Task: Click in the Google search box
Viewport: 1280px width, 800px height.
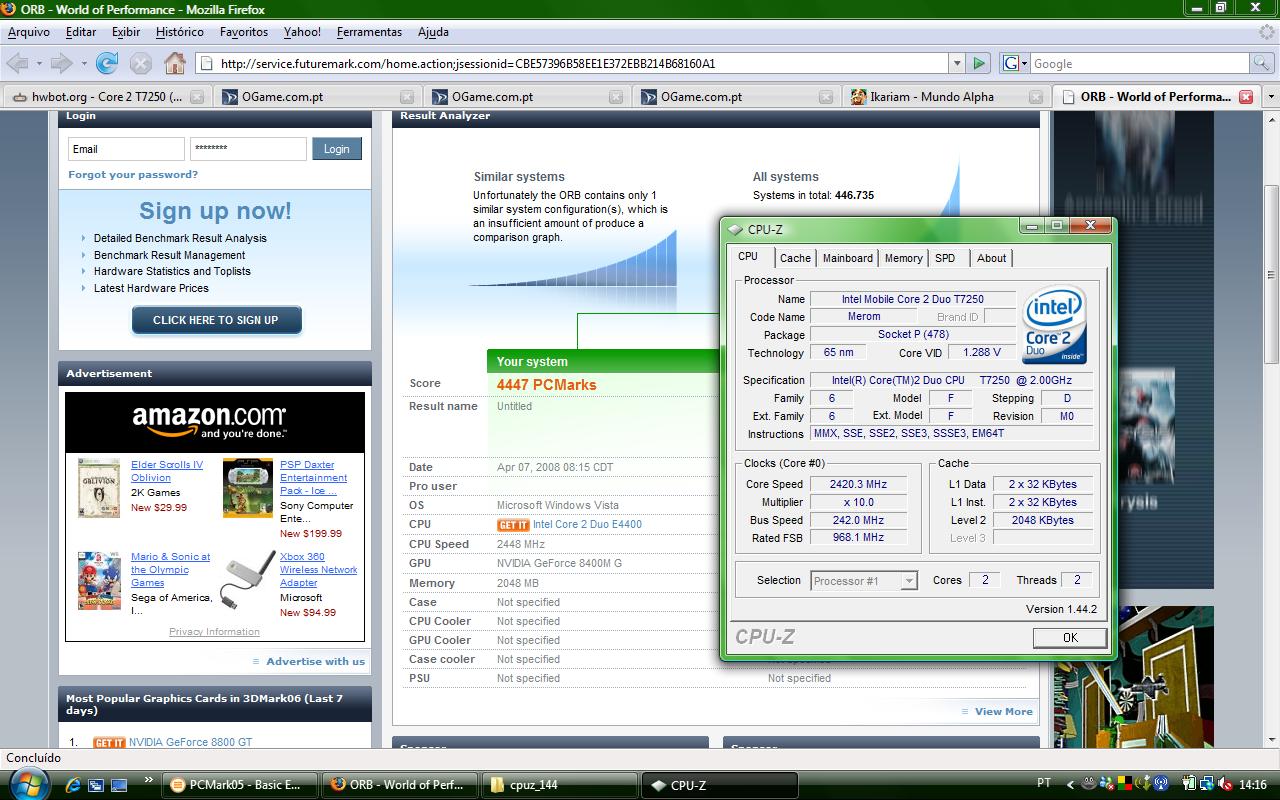Action: pyautogui.click(x=1139, y=63)
